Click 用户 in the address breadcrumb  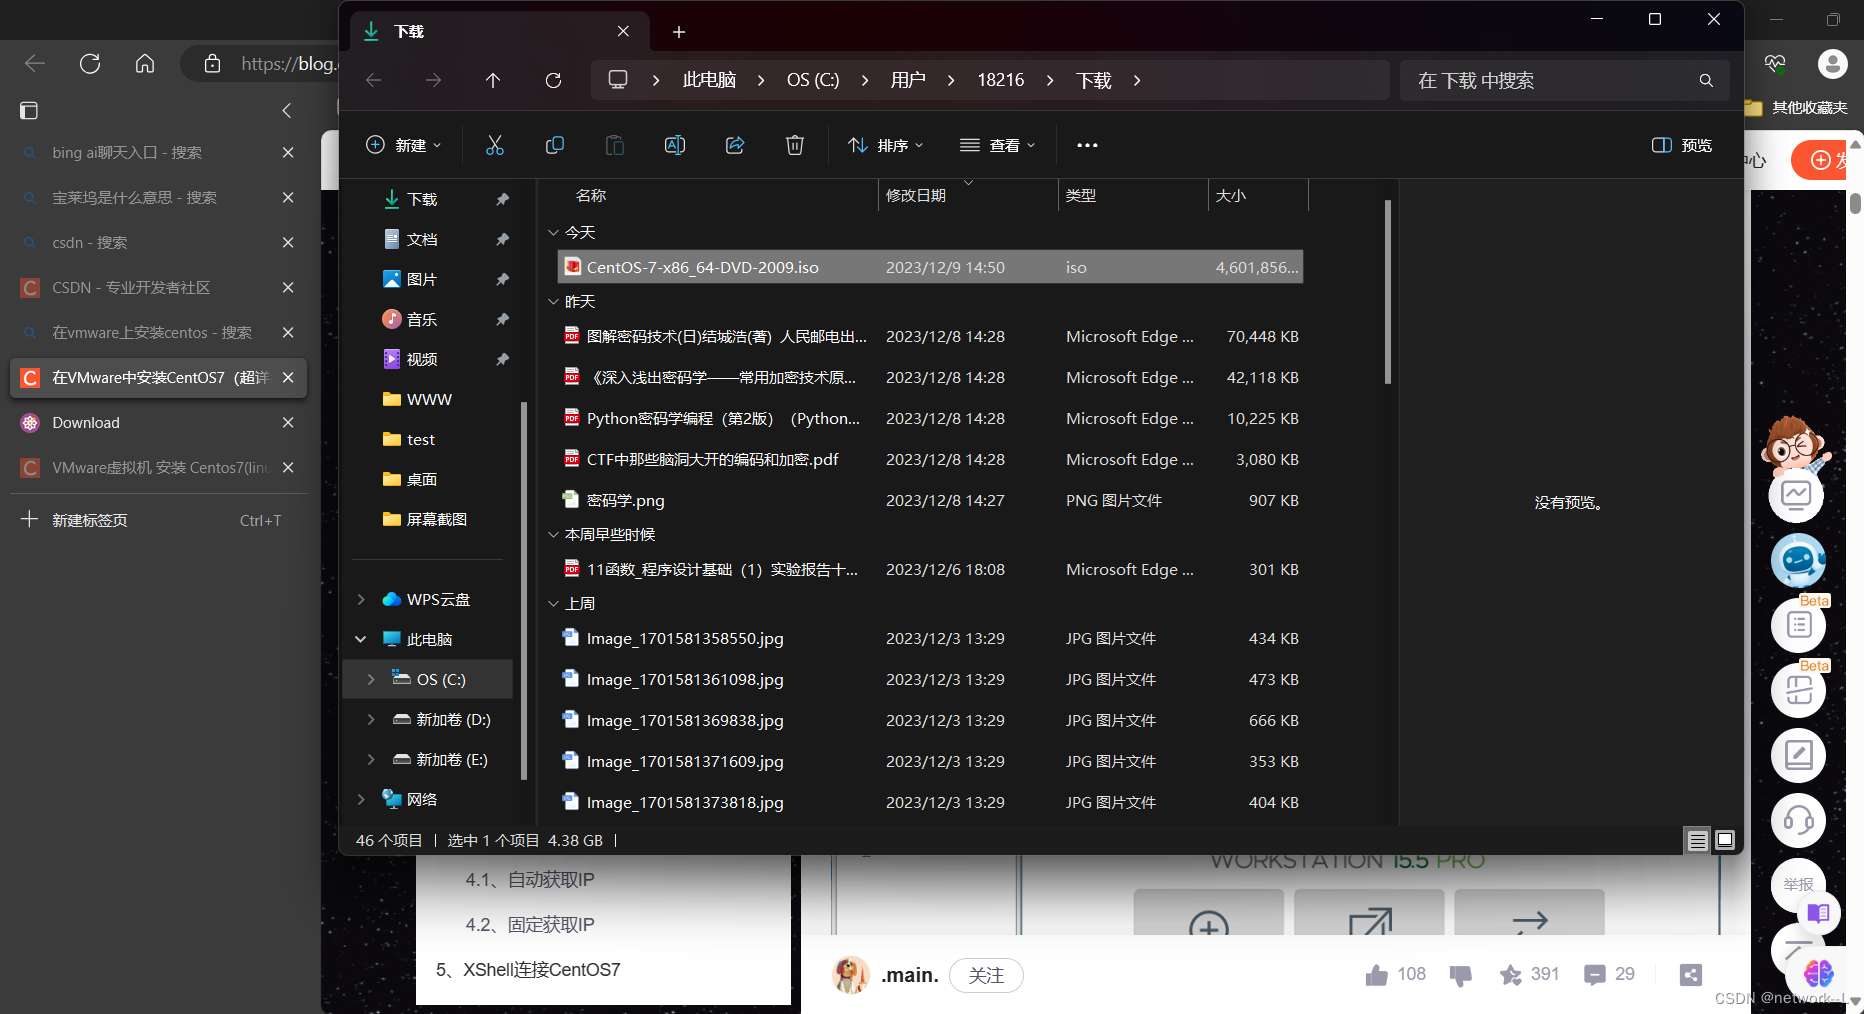(x=908, y=80)
